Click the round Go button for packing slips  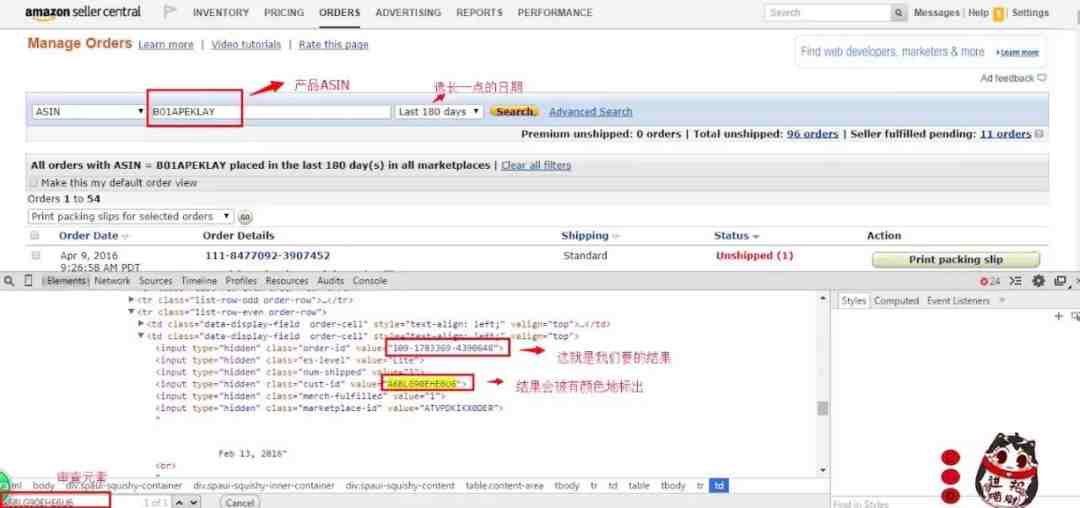tap(245, 217)
